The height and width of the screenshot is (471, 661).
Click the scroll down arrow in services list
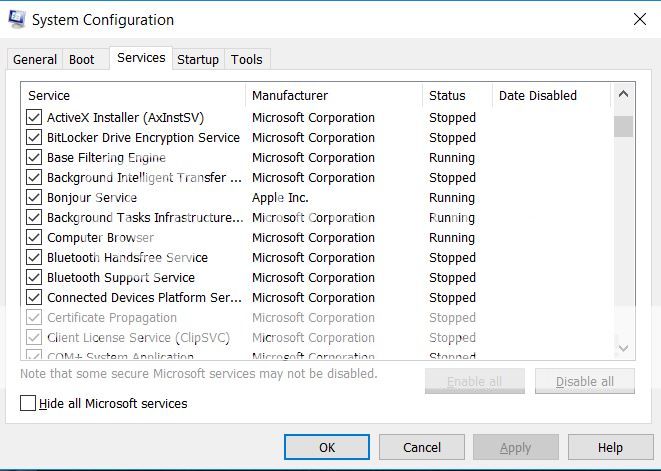tap(623, 348)
